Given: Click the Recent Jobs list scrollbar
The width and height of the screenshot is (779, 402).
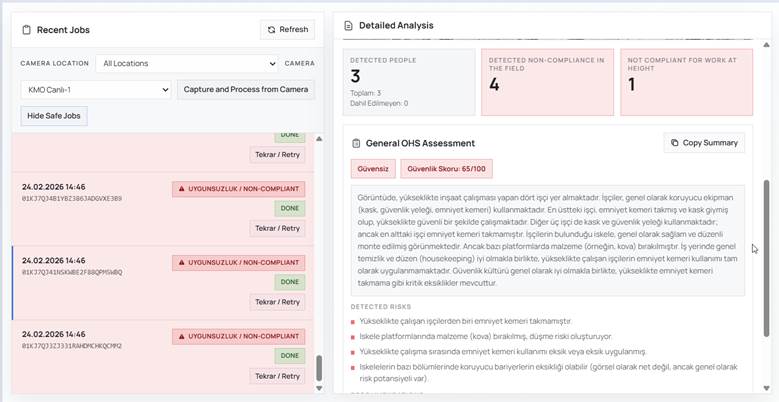Looking at the screenshot, I should pyautogui.click(x=319, y=370).
